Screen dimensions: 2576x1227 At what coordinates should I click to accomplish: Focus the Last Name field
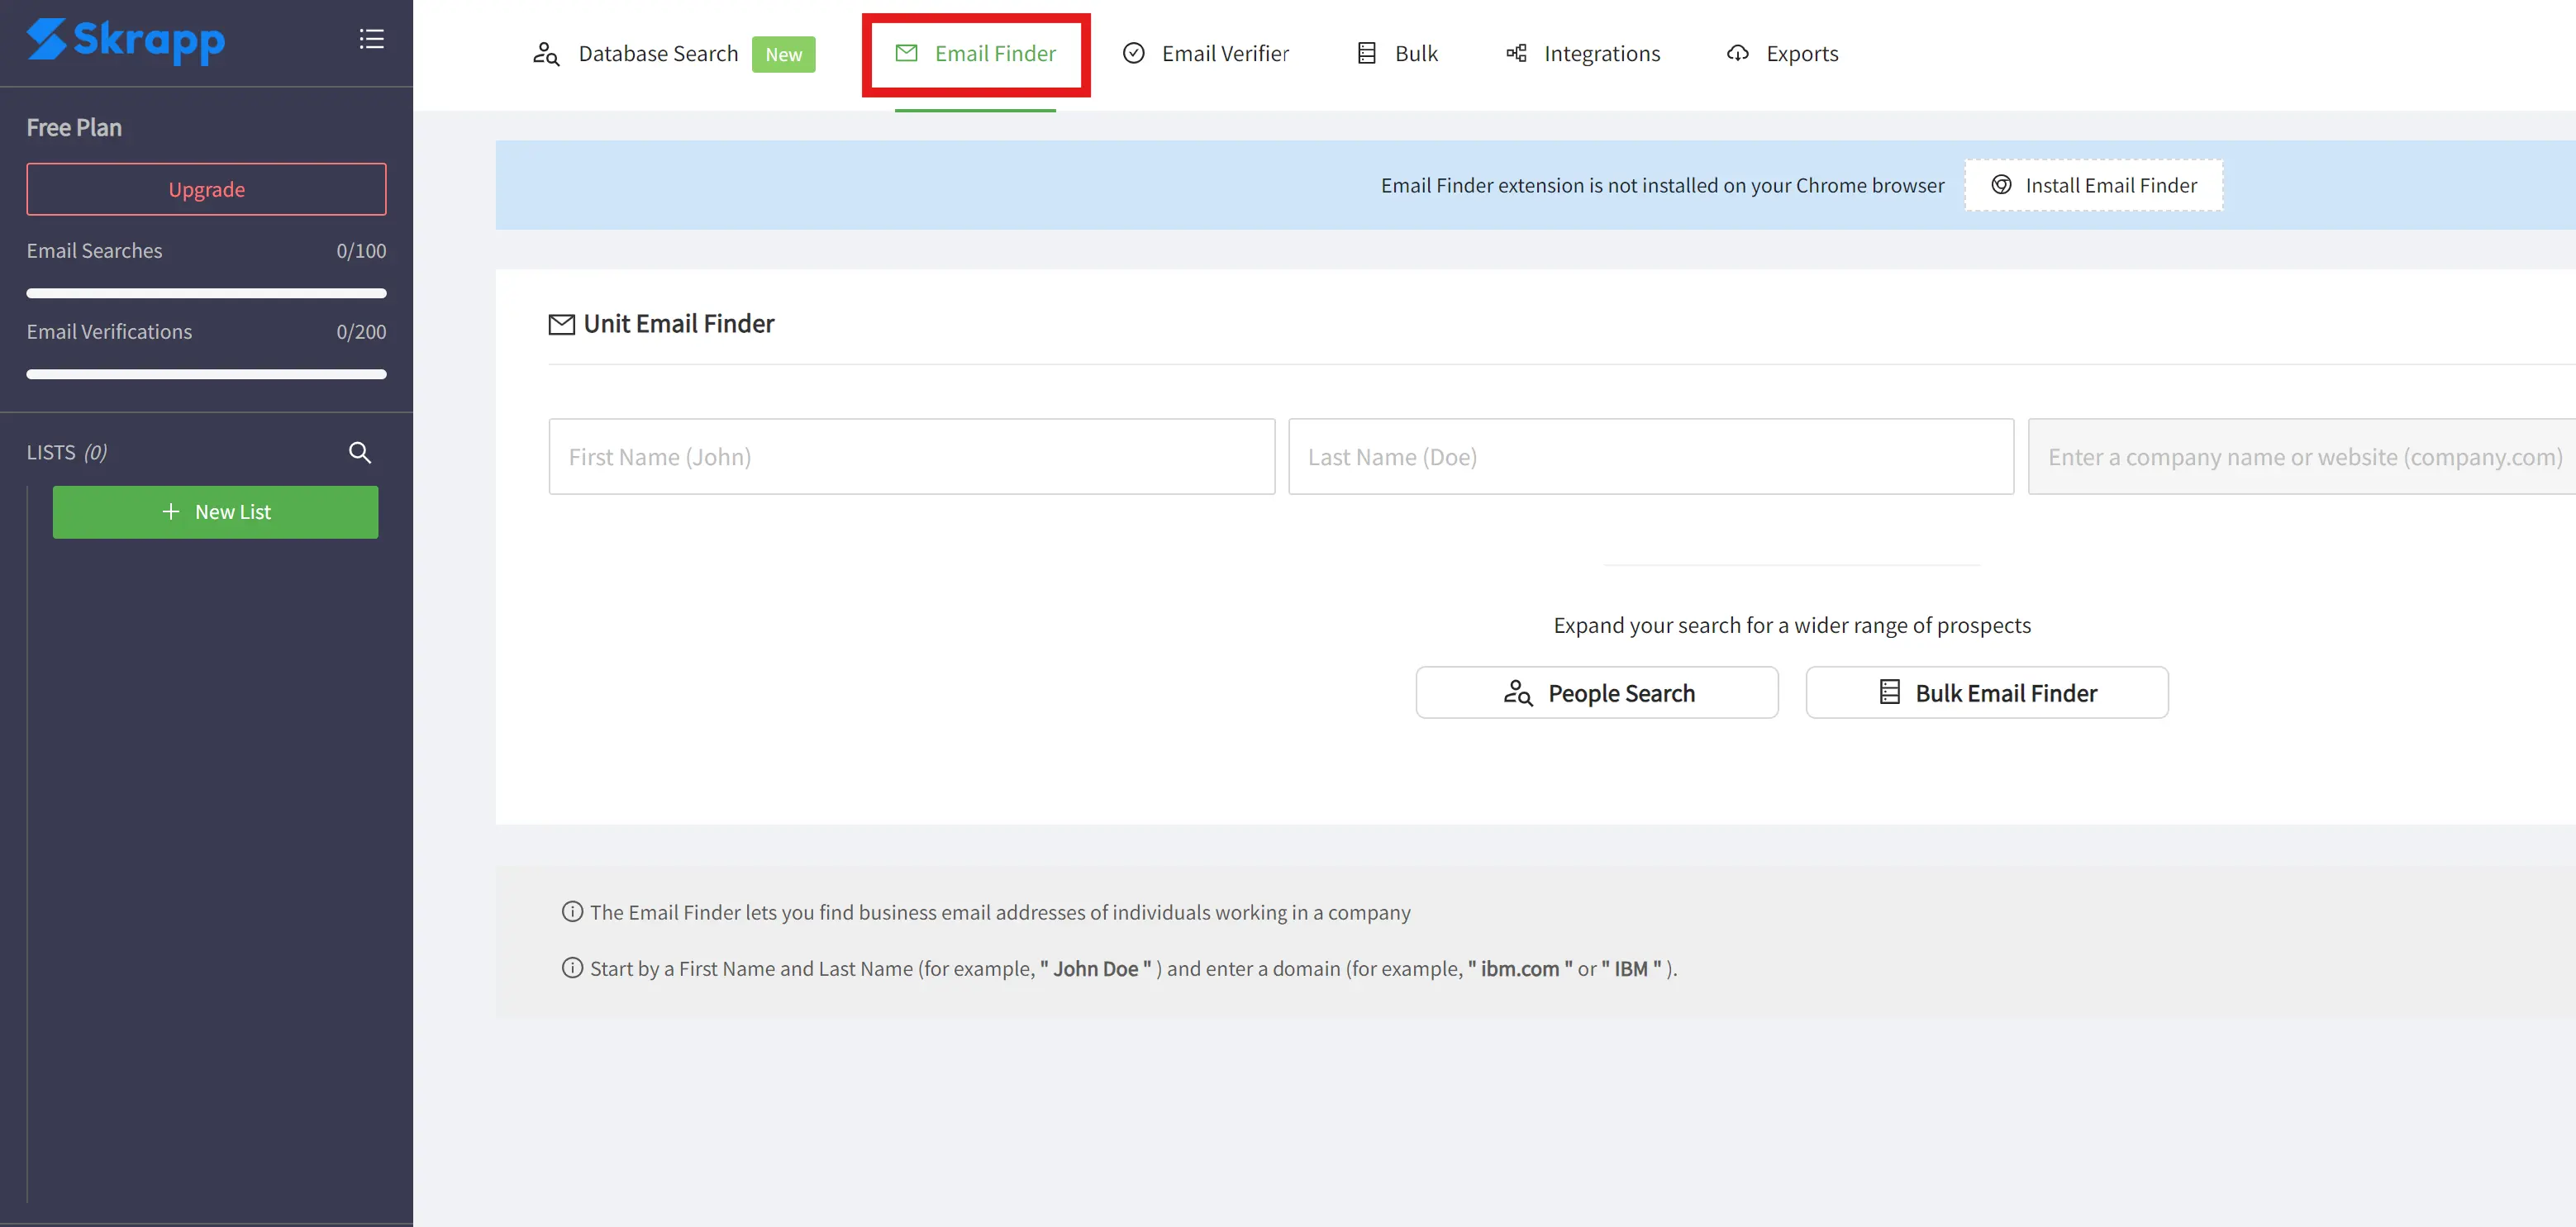[x=1650, y=457]
